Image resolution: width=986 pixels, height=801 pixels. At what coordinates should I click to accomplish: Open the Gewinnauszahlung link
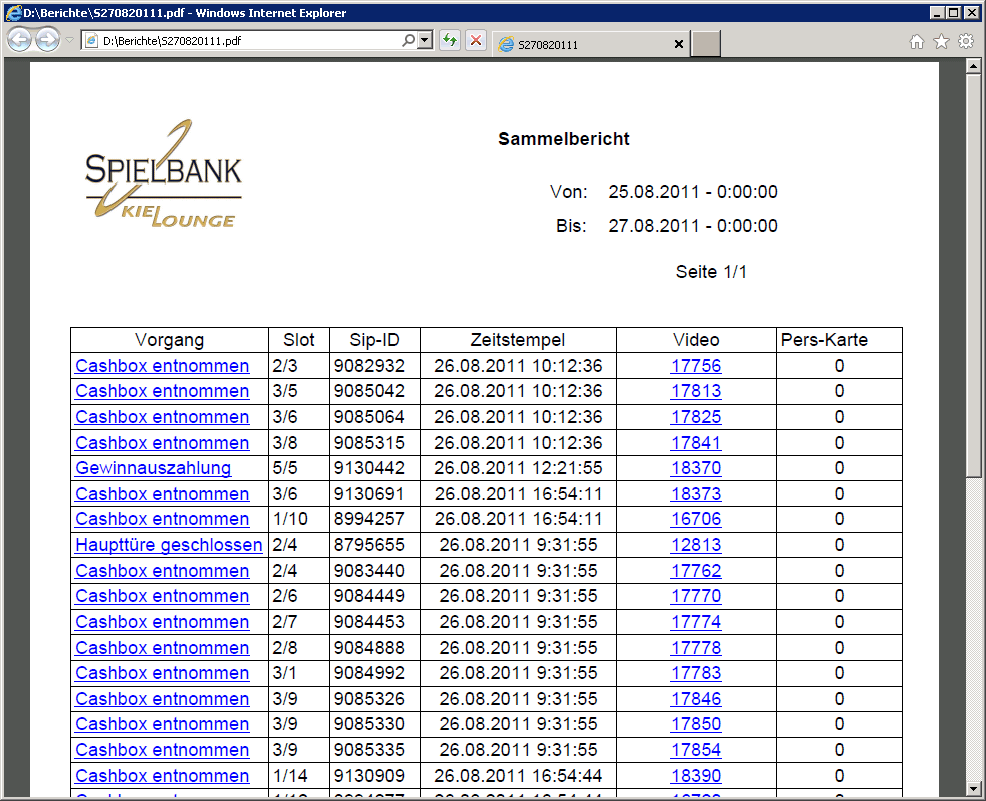coord(153,468)
